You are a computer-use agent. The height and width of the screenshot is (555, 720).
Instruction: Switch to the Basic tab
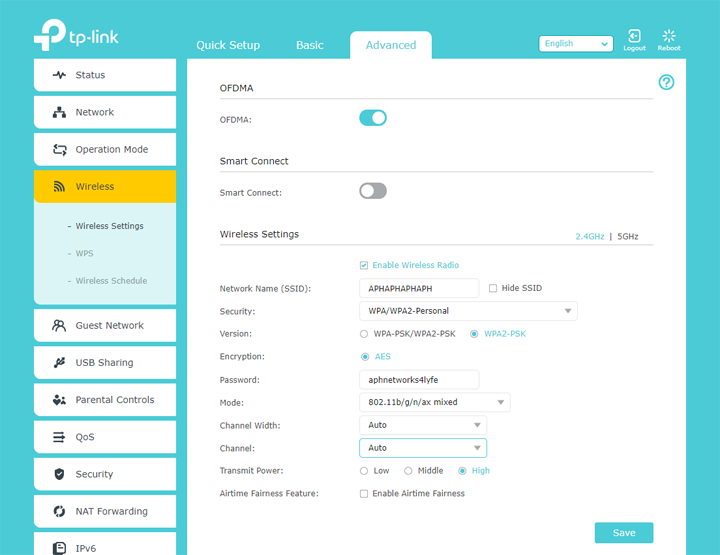pos(310,45)
